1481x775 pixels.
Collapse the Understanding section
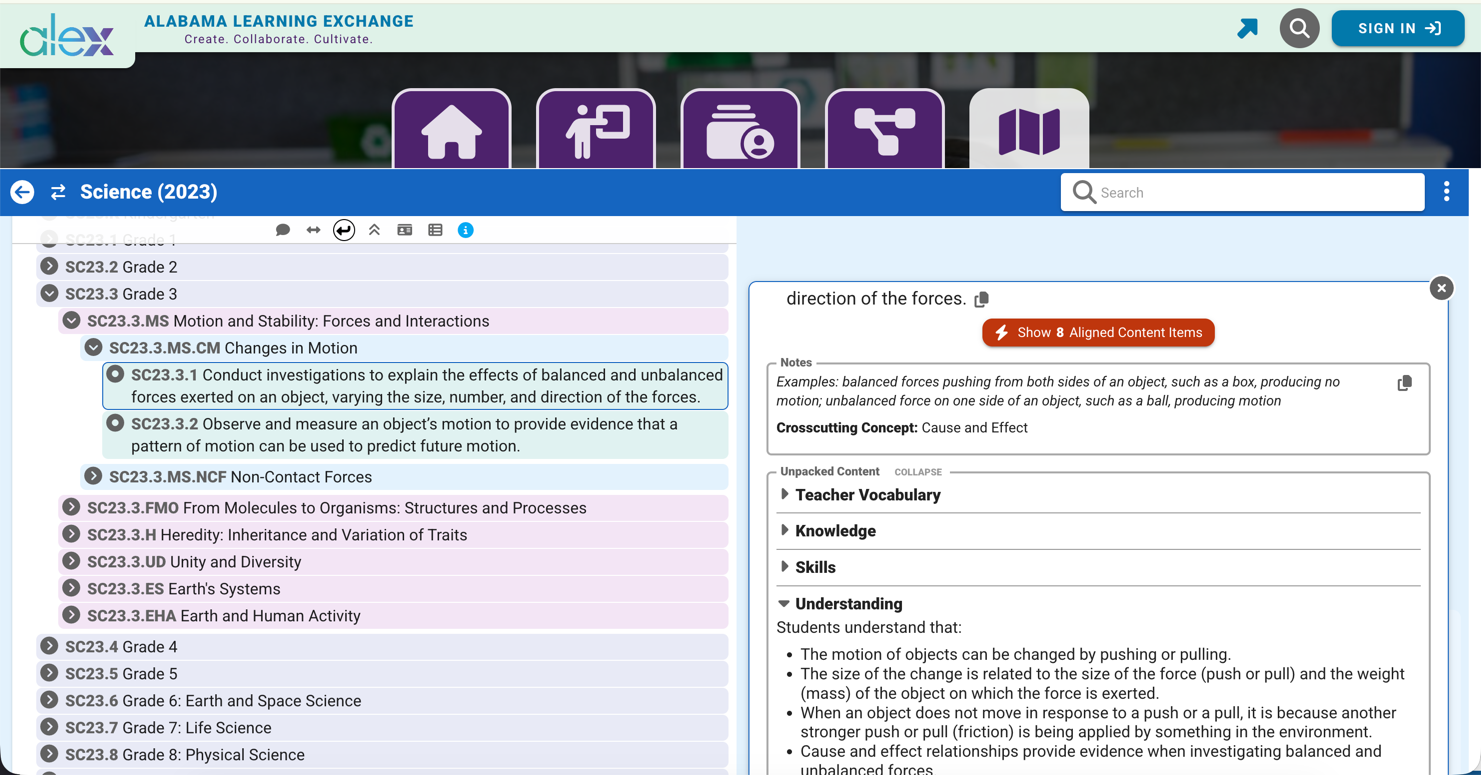(841, 604)
